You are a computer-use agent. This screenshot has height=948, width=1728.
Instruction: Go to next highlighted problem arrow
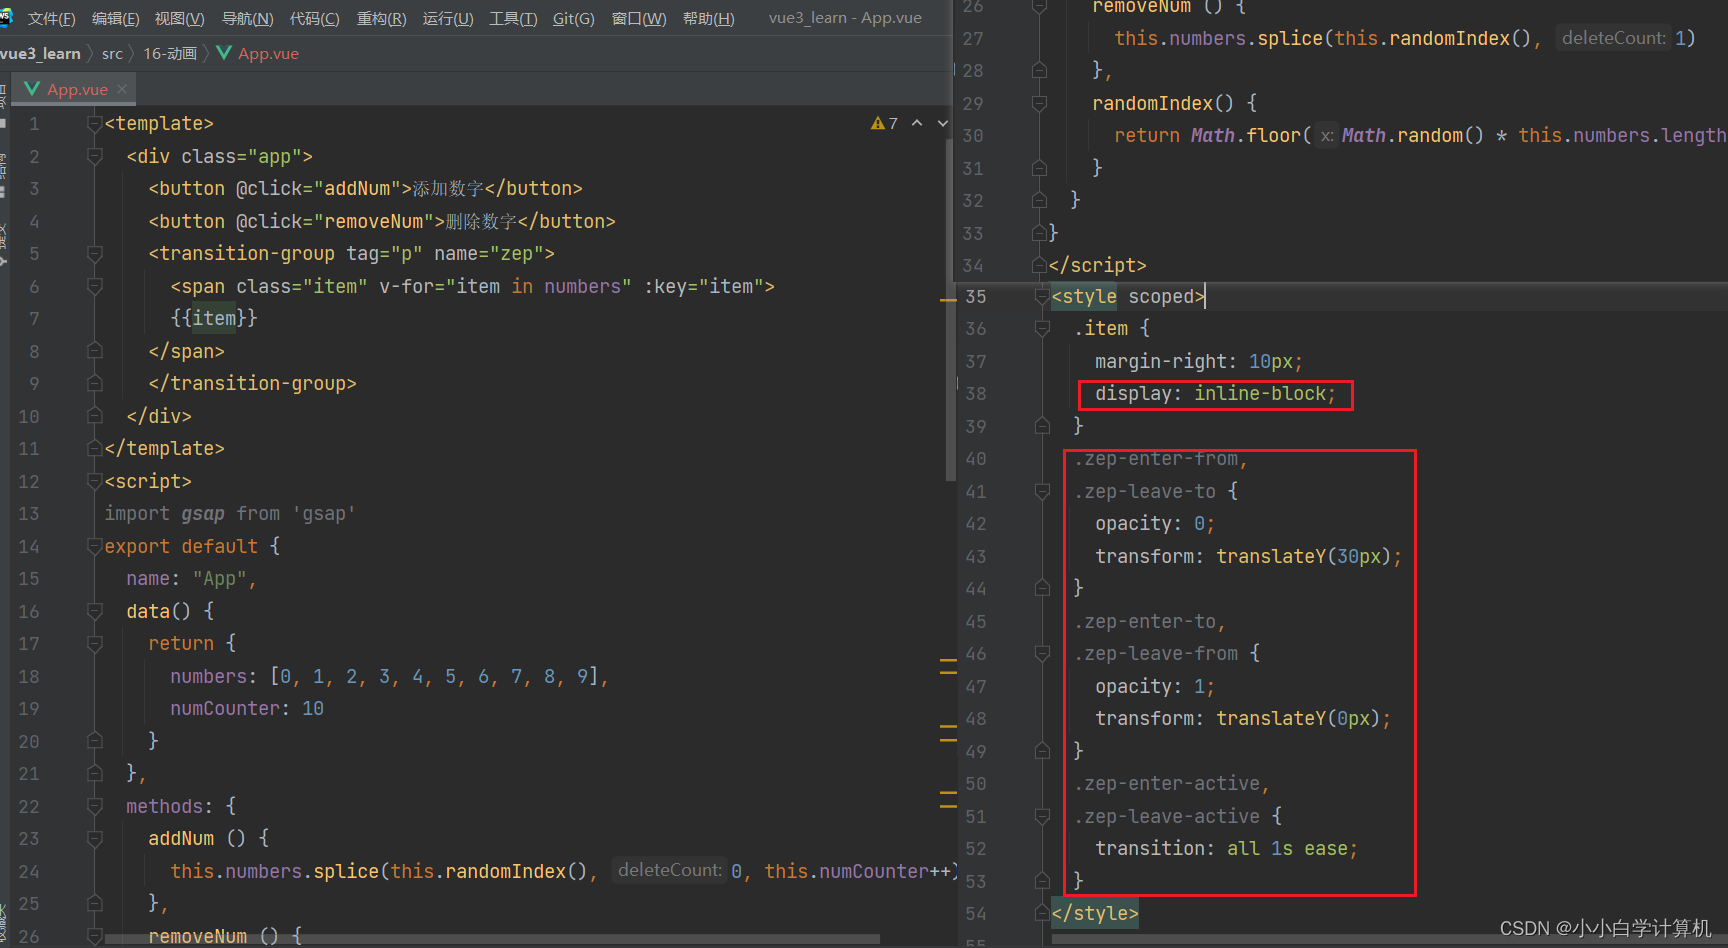point(943,123)
